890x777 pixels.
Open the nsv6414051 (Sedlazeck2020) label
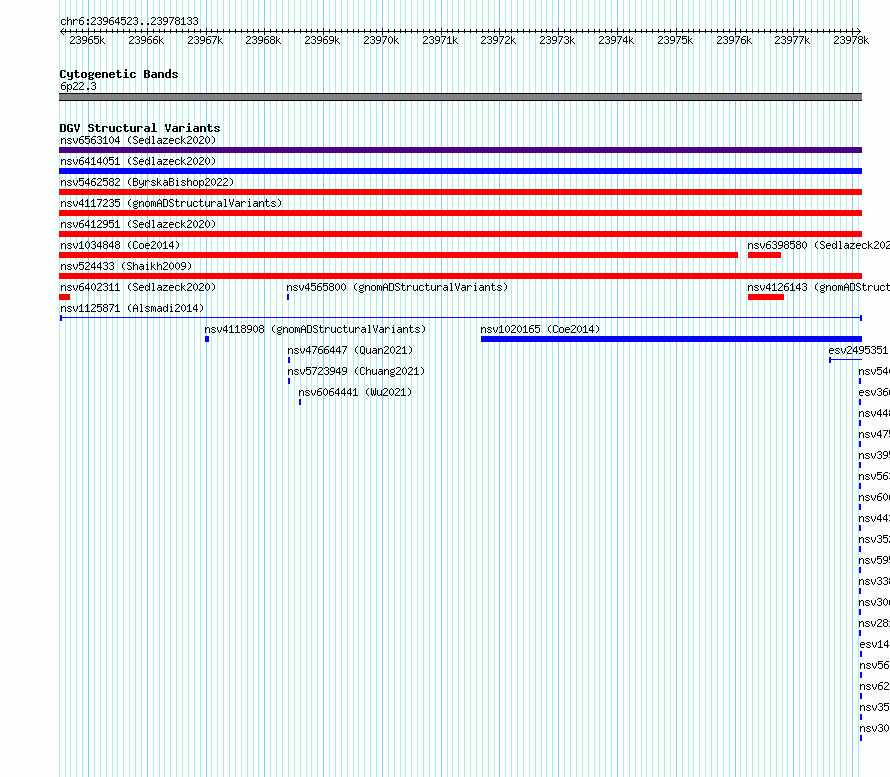tap(138, 161)
